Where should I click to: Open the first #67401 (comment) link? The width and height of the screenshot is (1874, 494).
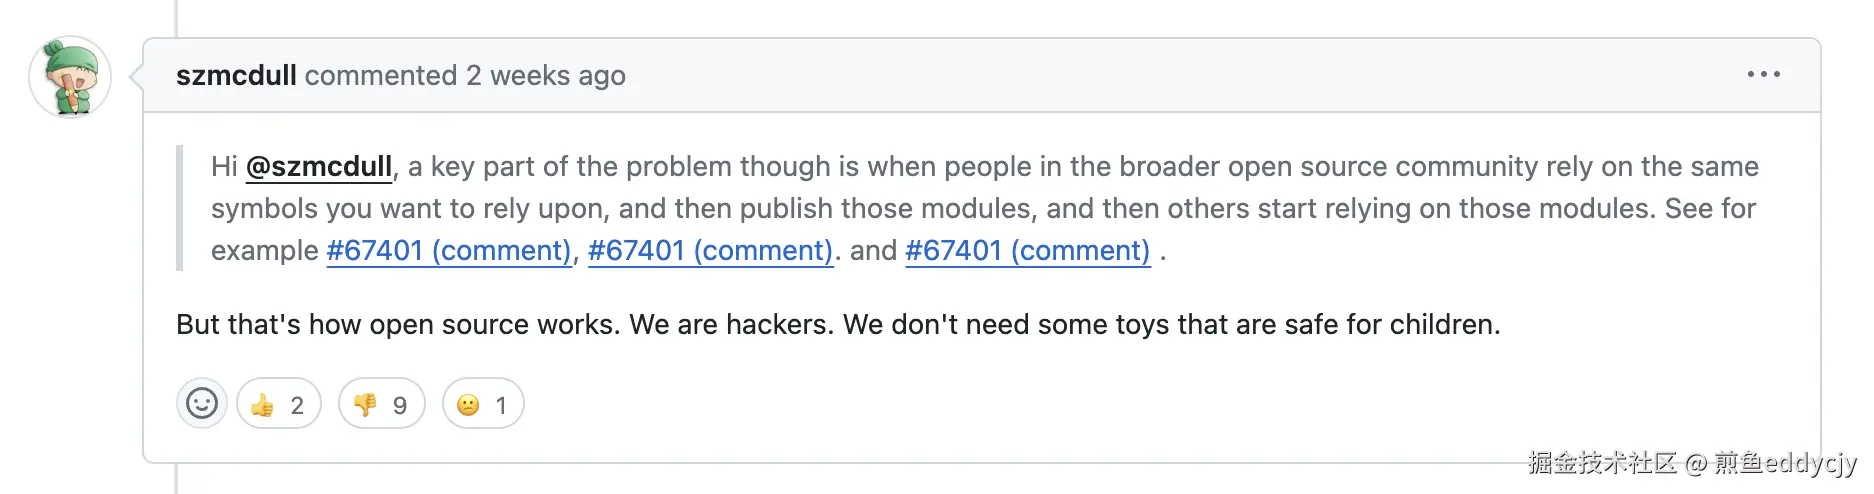[449, 251]
